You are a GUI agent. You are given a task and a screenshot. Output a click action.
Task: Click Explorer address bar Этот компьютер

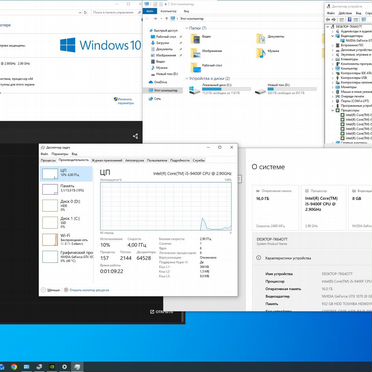(192, 19)
